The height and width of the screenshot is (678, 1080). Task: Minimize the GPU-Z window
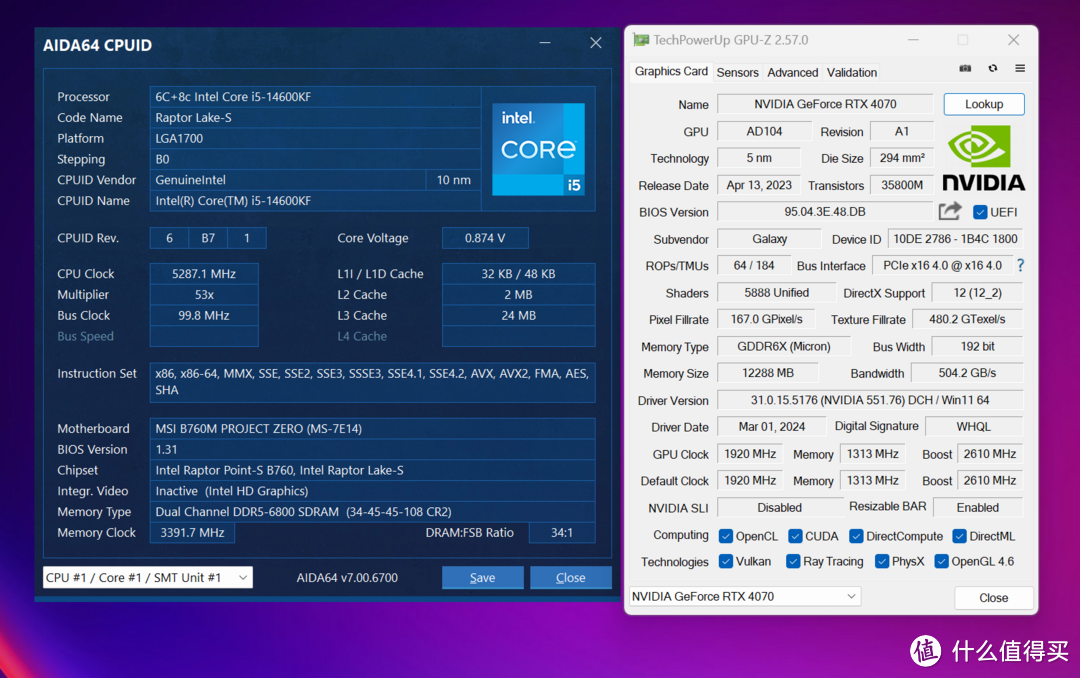(913, 40)
